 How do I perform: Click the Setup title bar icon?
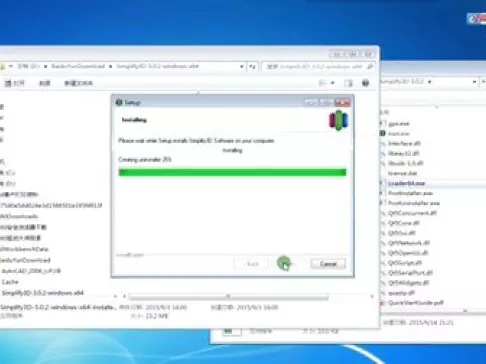pos(119,102)
